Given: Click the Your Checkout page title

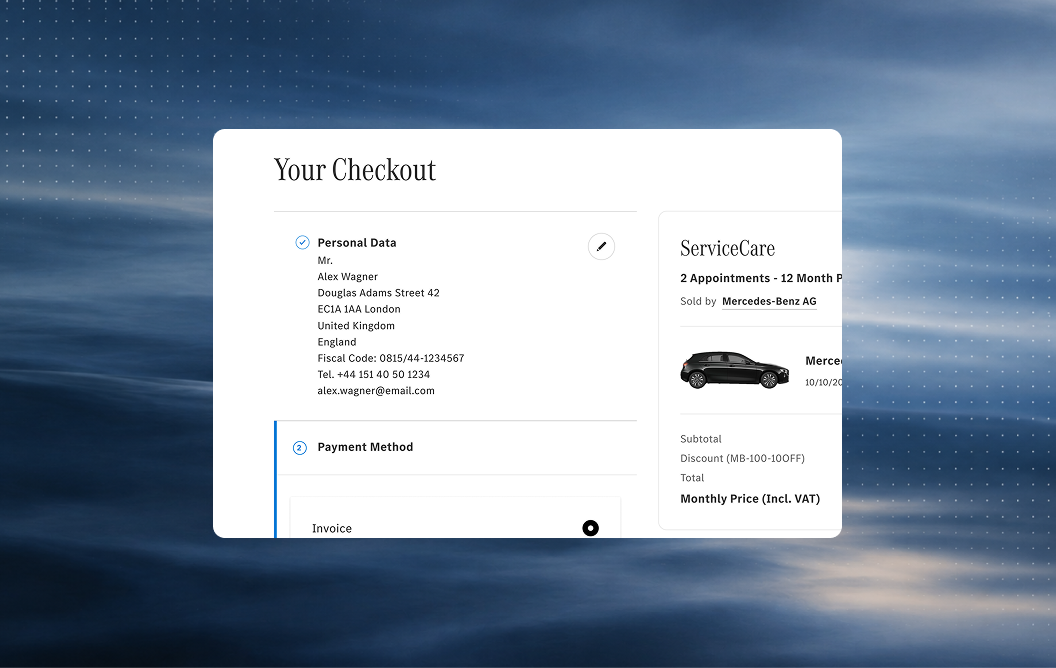Looking at the screenshot, I should coord(355,170).
